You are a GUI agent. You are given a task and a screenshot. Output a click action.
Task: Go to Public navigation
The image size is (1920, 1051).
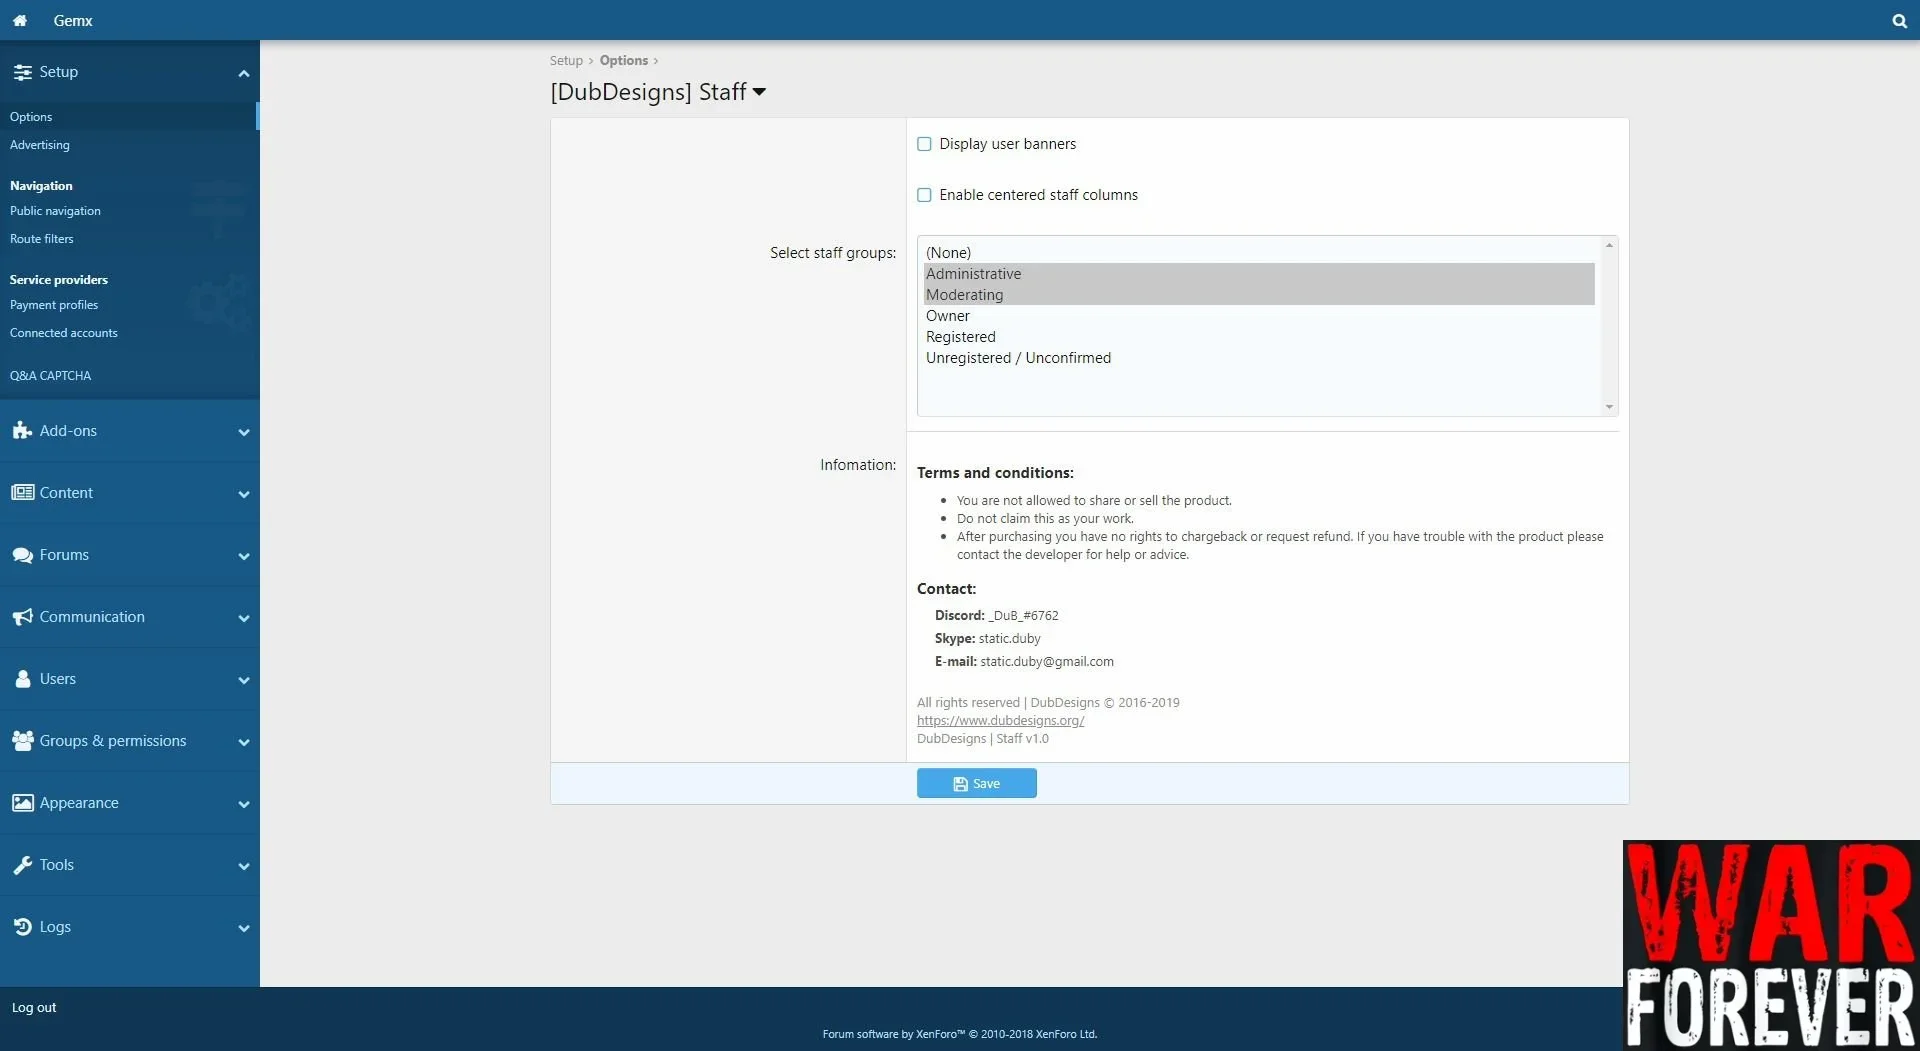click(55, 211)
